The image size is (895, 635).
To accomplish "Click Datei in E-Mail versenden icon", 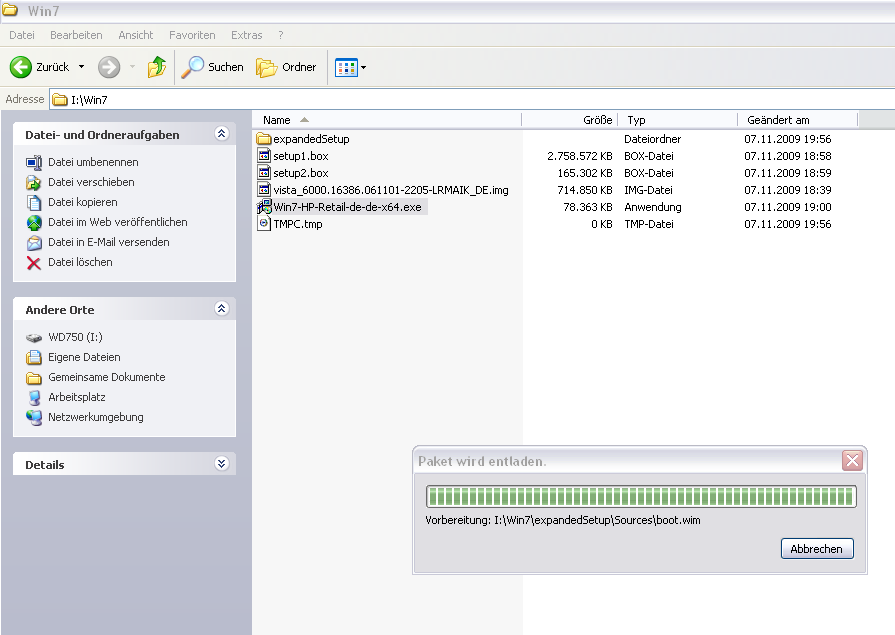I will point(34,243).
